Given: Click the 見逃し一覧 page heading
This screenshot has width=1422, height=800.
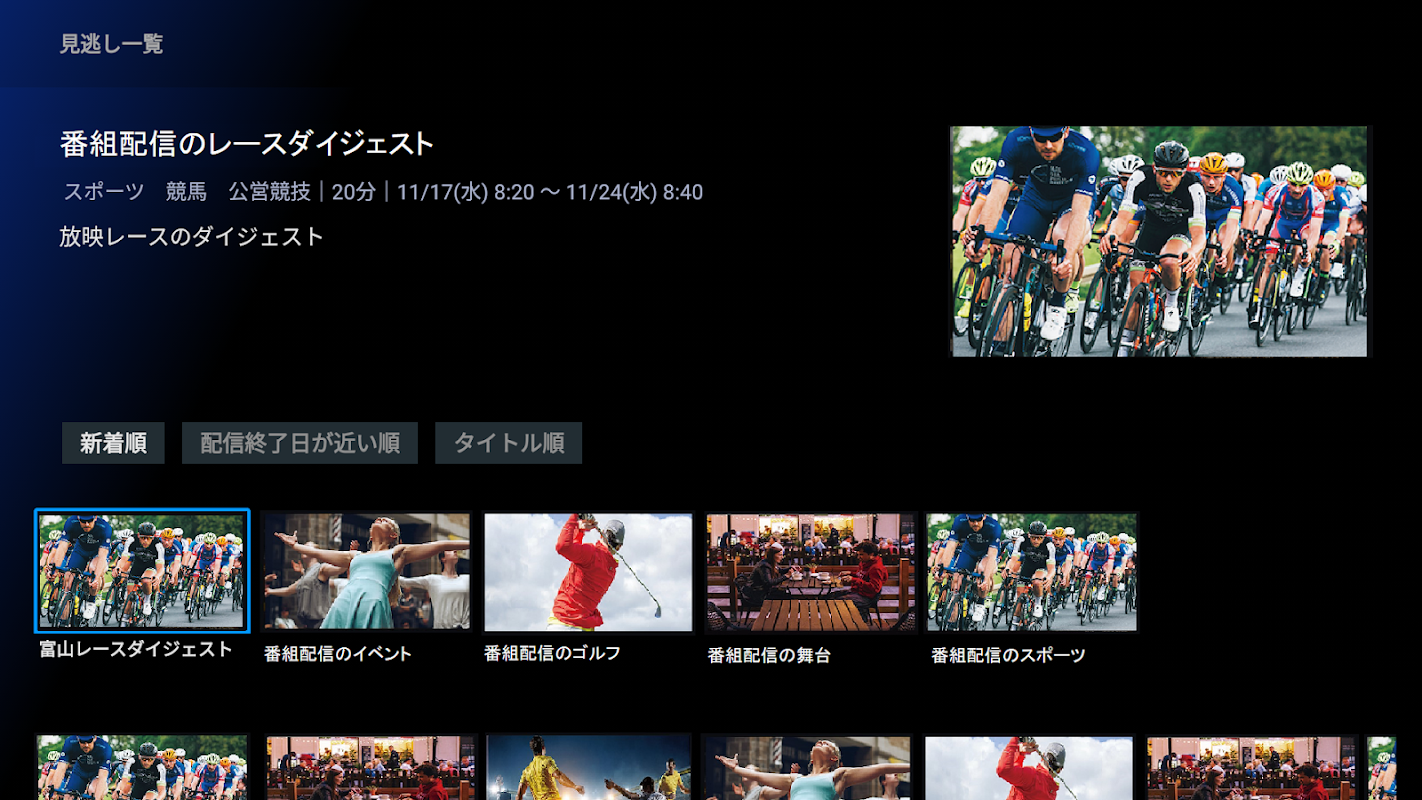Looking at the screenshot, I should tap(112, 44).
